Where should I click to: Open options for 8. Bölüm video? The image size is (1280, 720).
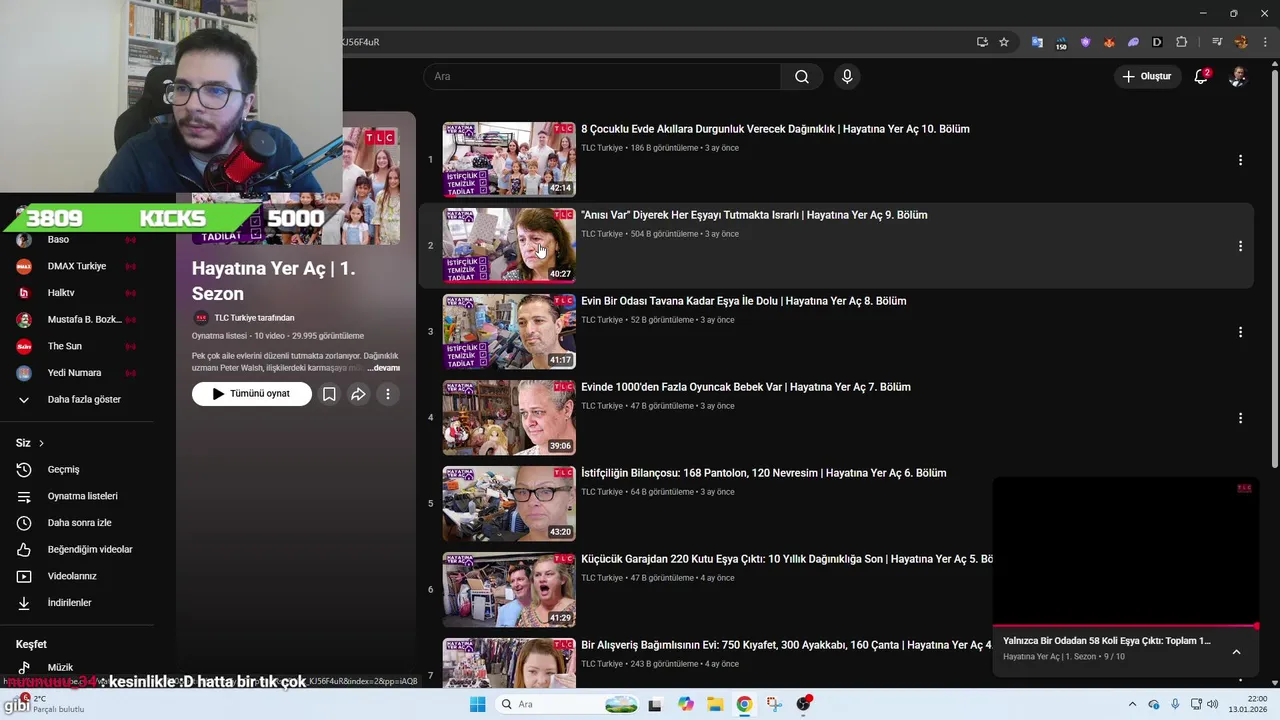point(1240,332)
